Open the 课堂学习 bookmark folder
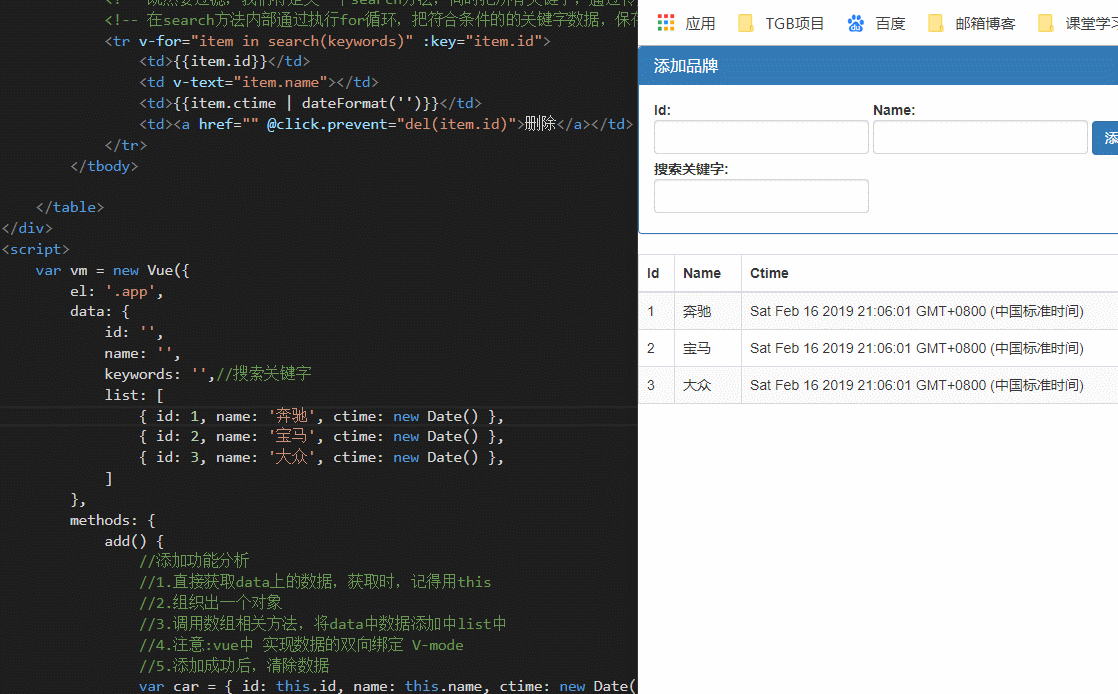The image size is (1118, 694). coord(1077,24)
